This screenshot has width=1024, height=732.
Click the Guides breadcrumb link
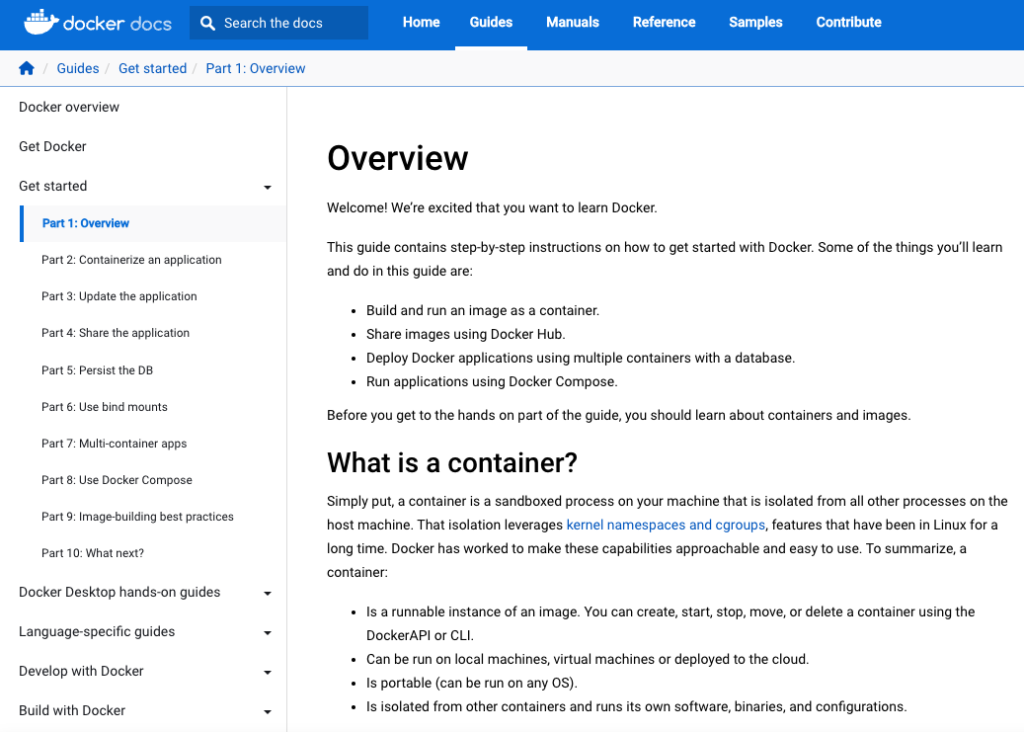click(x=78, y=69)
